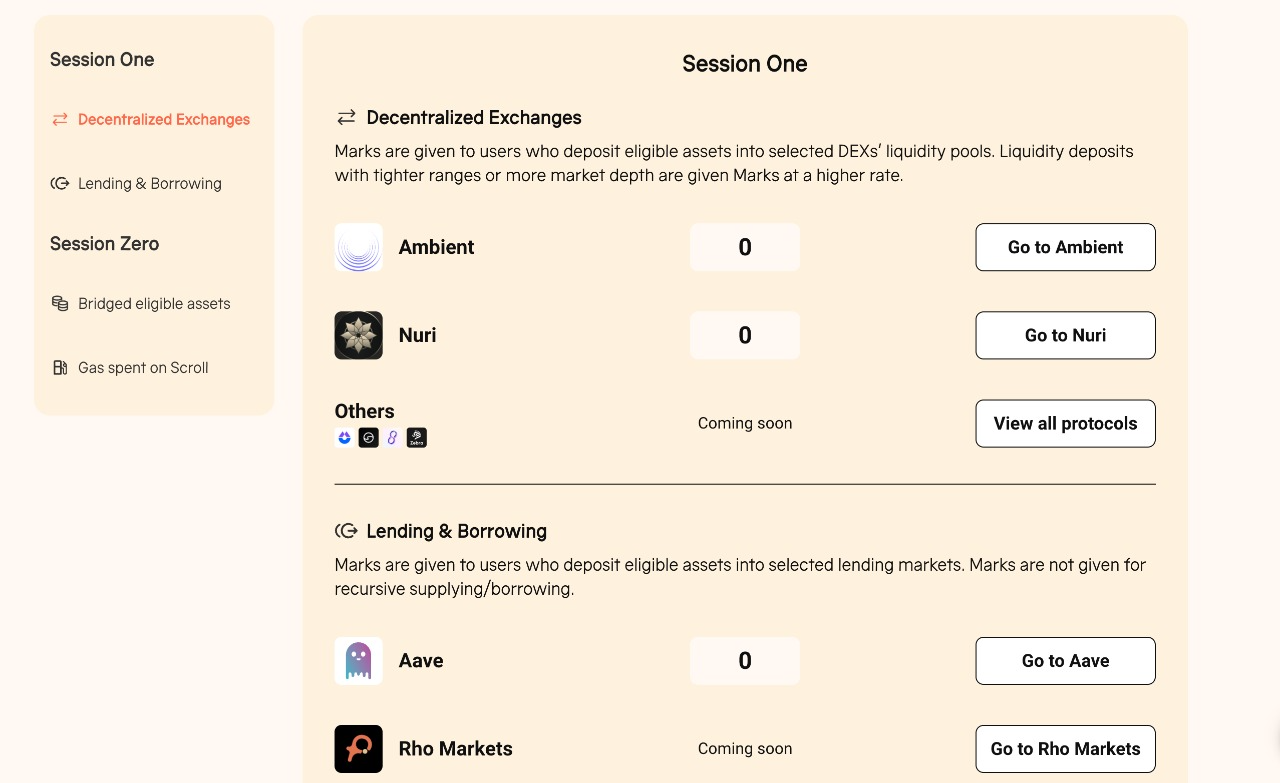Screen dimensions: 1280x783
Task: Click the Rho Markets logo
Action: tap(358, 749)
